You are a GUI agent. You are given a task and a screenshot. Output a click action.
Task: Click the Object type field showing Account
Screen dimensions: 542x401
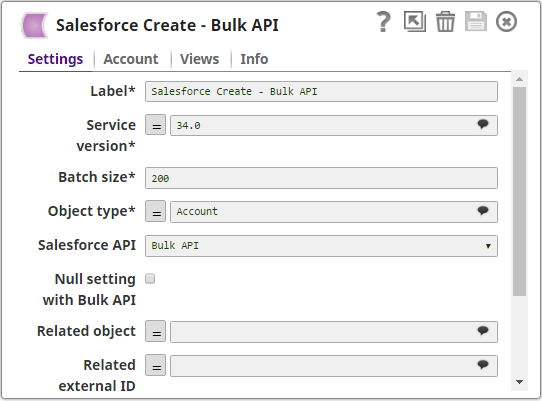(334, 212)
